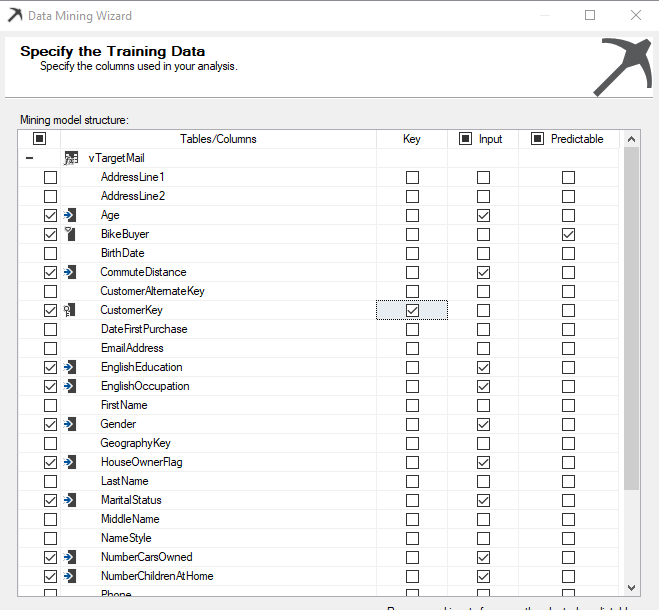Click the vTargetMail table icon
The height and width of the screenshot is (610, 659).
[70, 158]
